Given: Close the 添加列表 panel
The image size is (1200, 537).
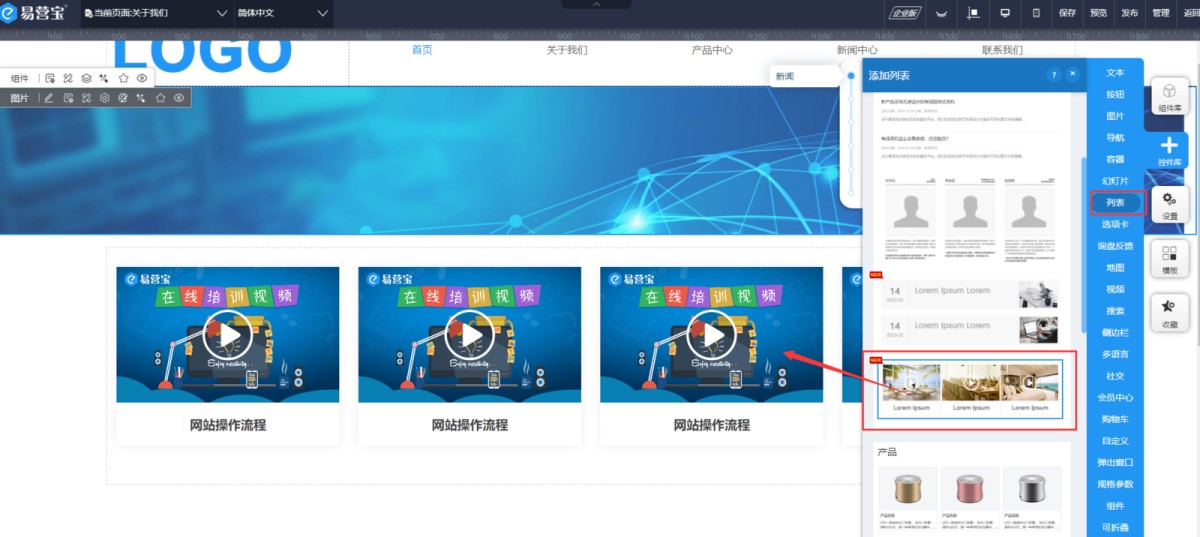Looking at the screenshot, I should pos(1072,75).
